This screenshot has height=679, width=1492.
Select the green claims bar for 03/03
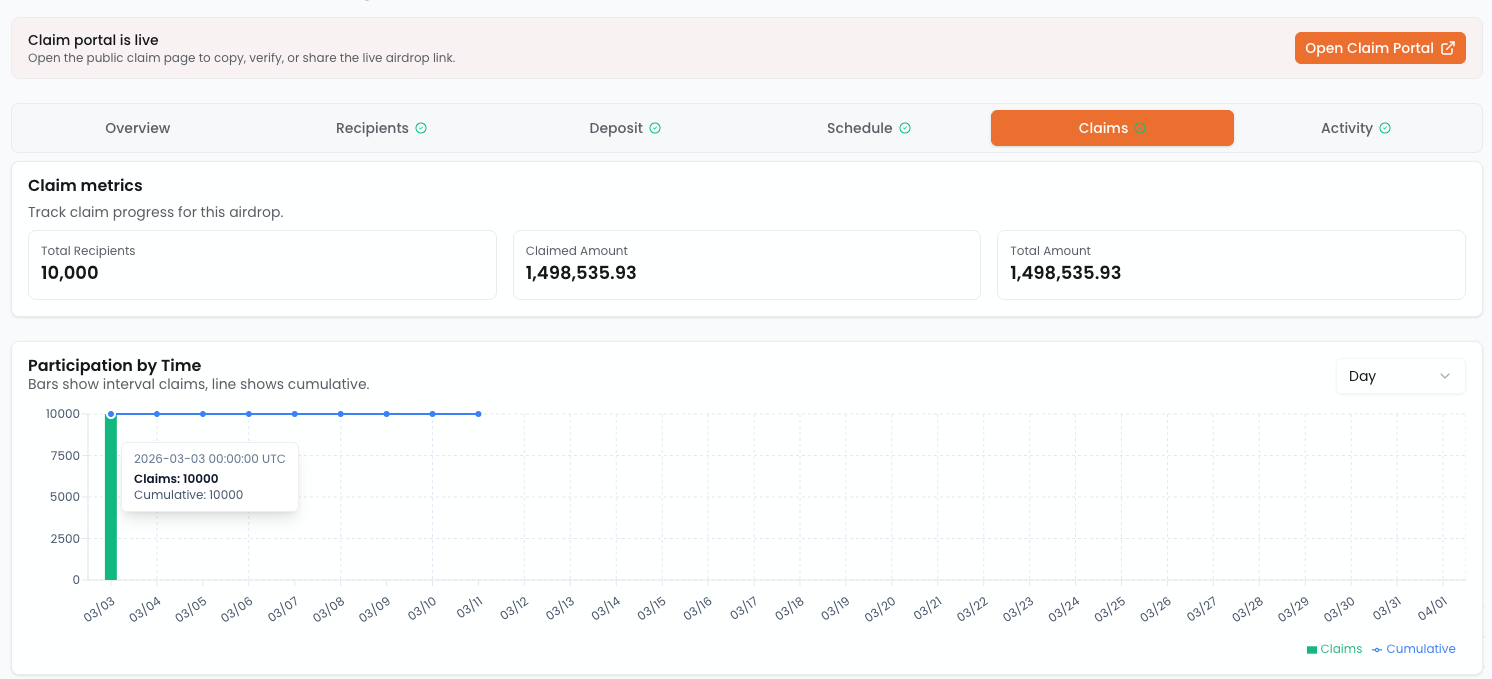111,500
